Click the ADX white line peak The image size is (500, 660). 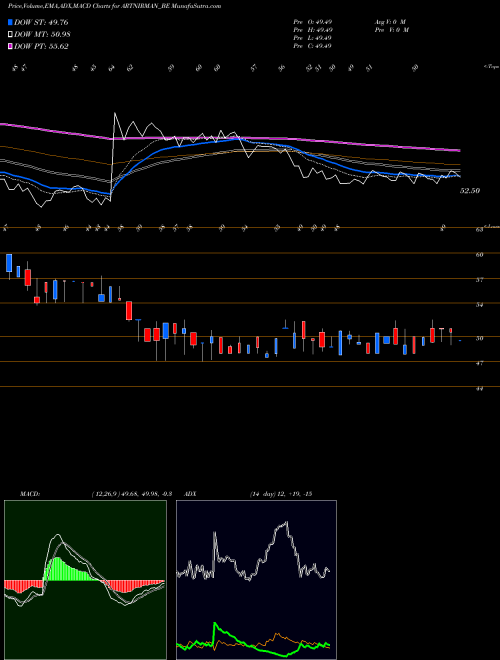pos(287,522)
